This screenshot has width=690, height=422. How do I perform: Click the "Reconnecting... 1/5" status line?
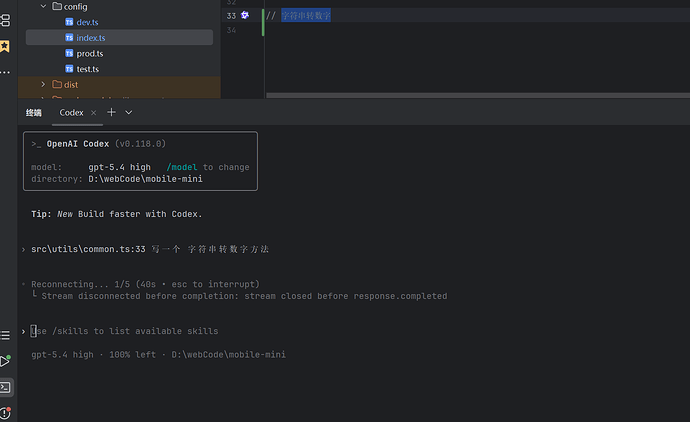tap(145, 284)
